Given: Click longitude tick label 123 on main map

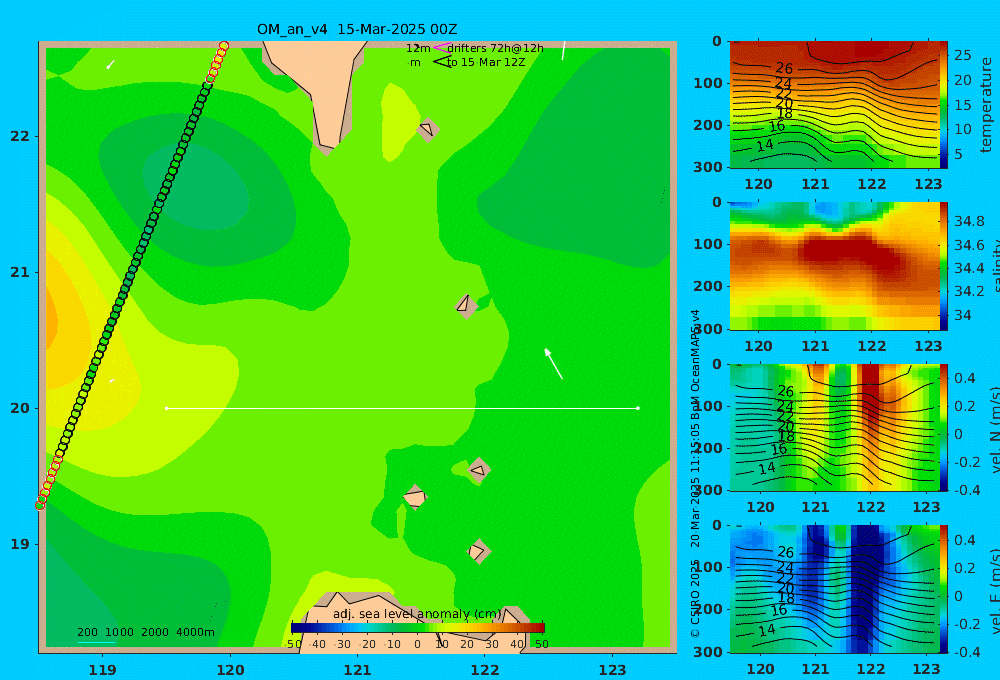Looking at the screenshot, I should point(612,670).
